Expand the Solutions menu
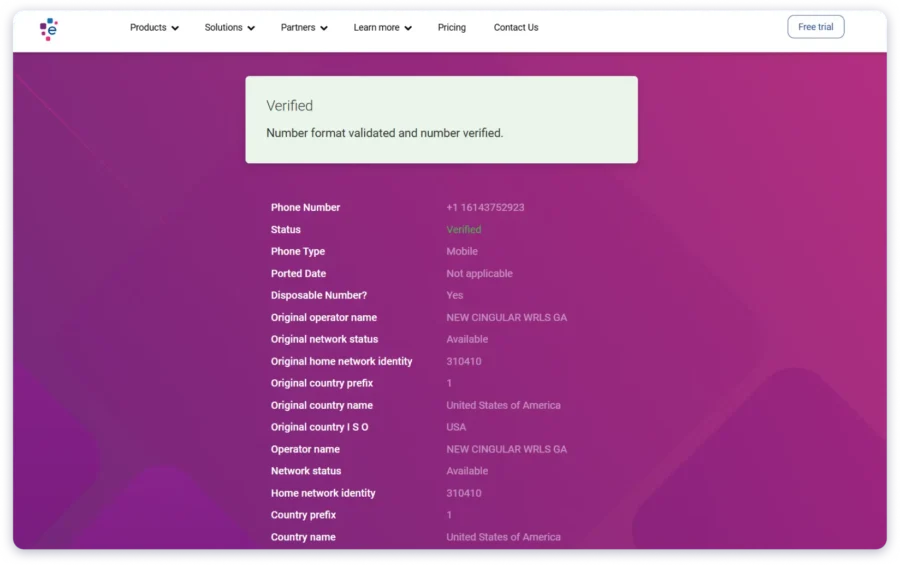Viewport: 900px width, 565px height. 230,28
